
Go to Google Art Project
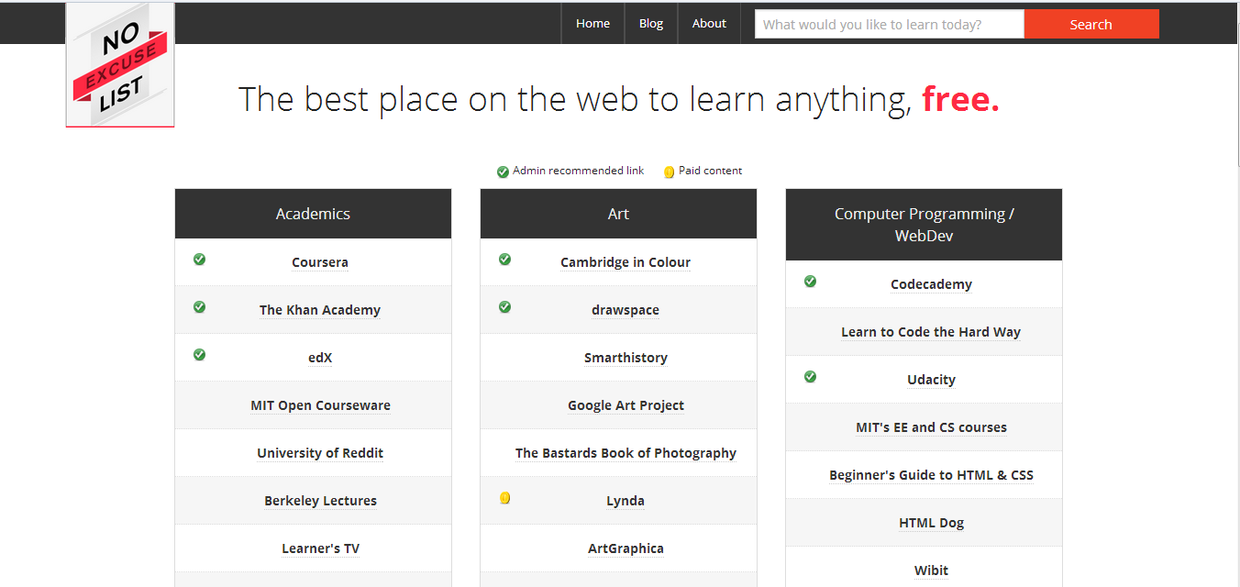coord(625,406)
